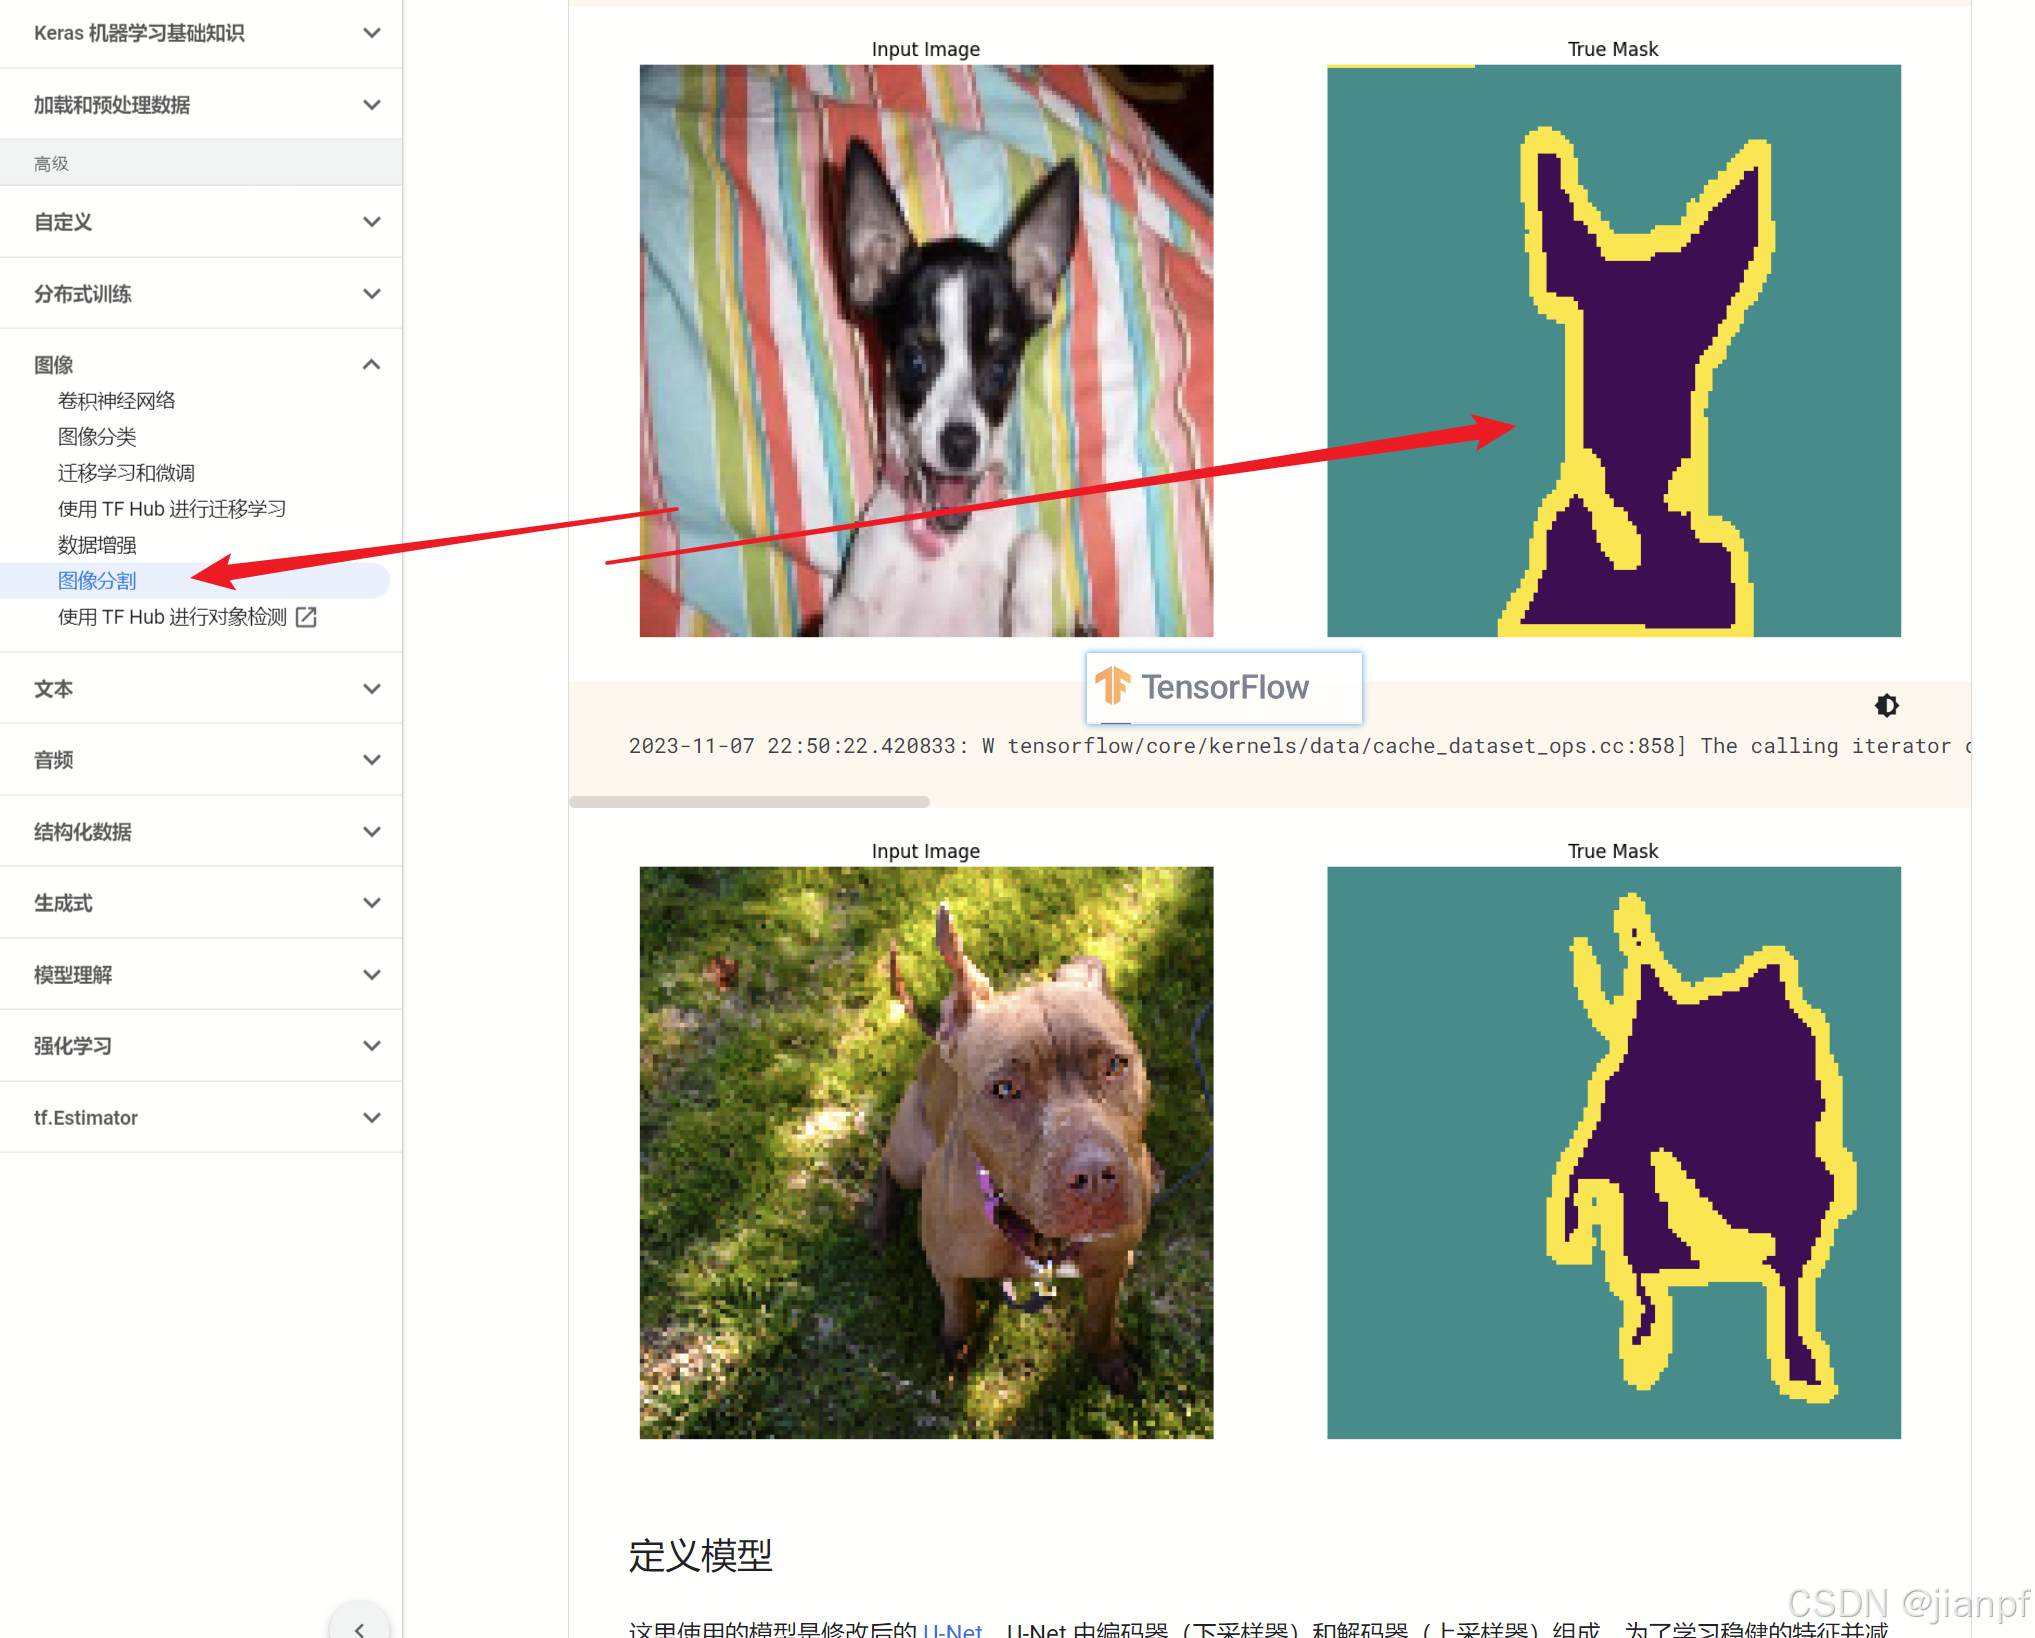
Task: Expand the 加载和预处理数据 section
Action: coord(371,105)
